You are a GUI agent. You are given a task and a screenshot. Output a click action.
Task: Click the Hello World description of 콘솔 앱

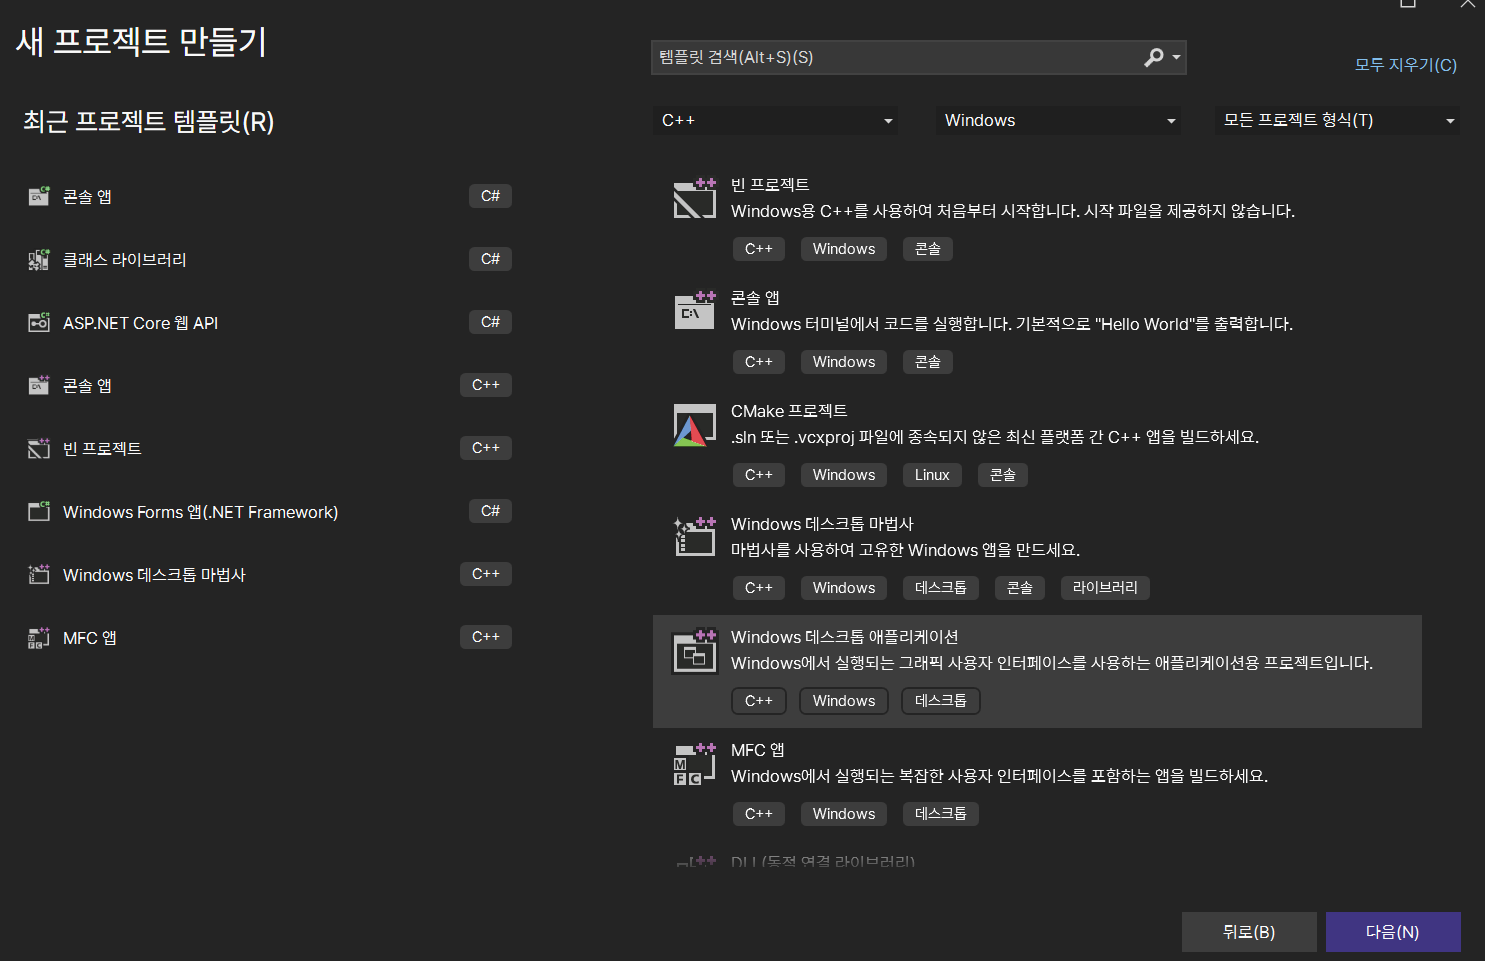tap(1012, 324)
